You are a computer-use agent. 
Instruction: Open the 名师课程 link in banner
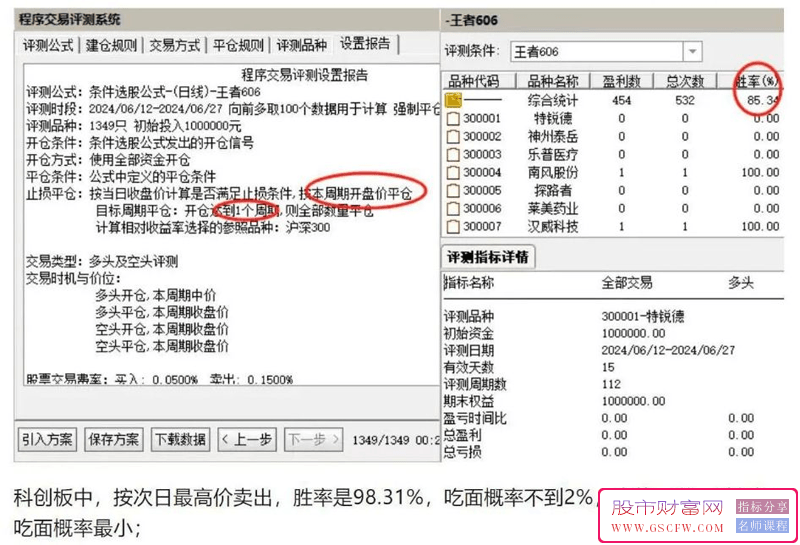tap(762, 526)
